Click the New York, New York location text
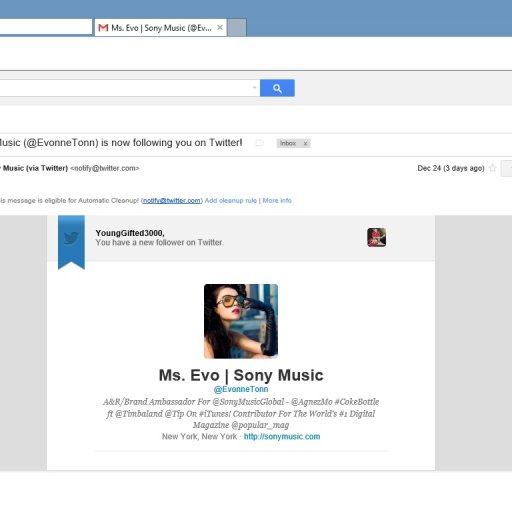This screenshot has height=512, width=512. coord(199,436)
